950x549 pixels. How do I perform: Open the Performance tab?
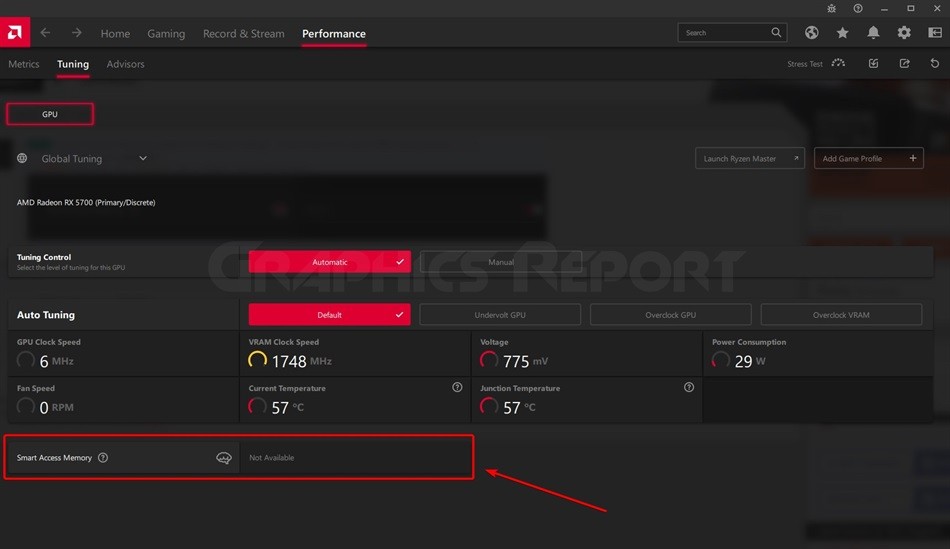click(x=334, y=33)
